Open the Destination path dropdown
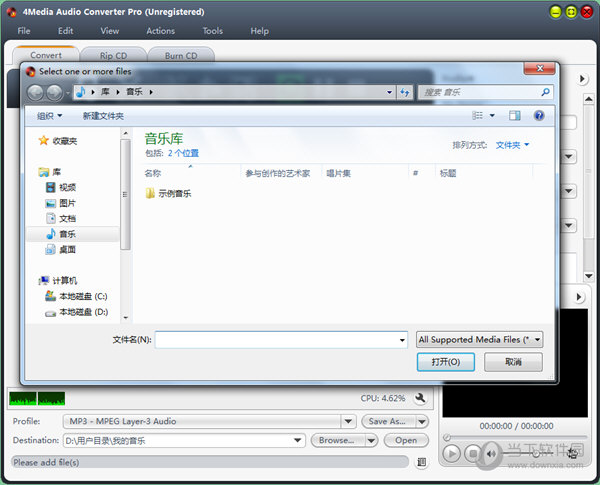This screenshot has width=600, height=485. (x=297, y=441)
